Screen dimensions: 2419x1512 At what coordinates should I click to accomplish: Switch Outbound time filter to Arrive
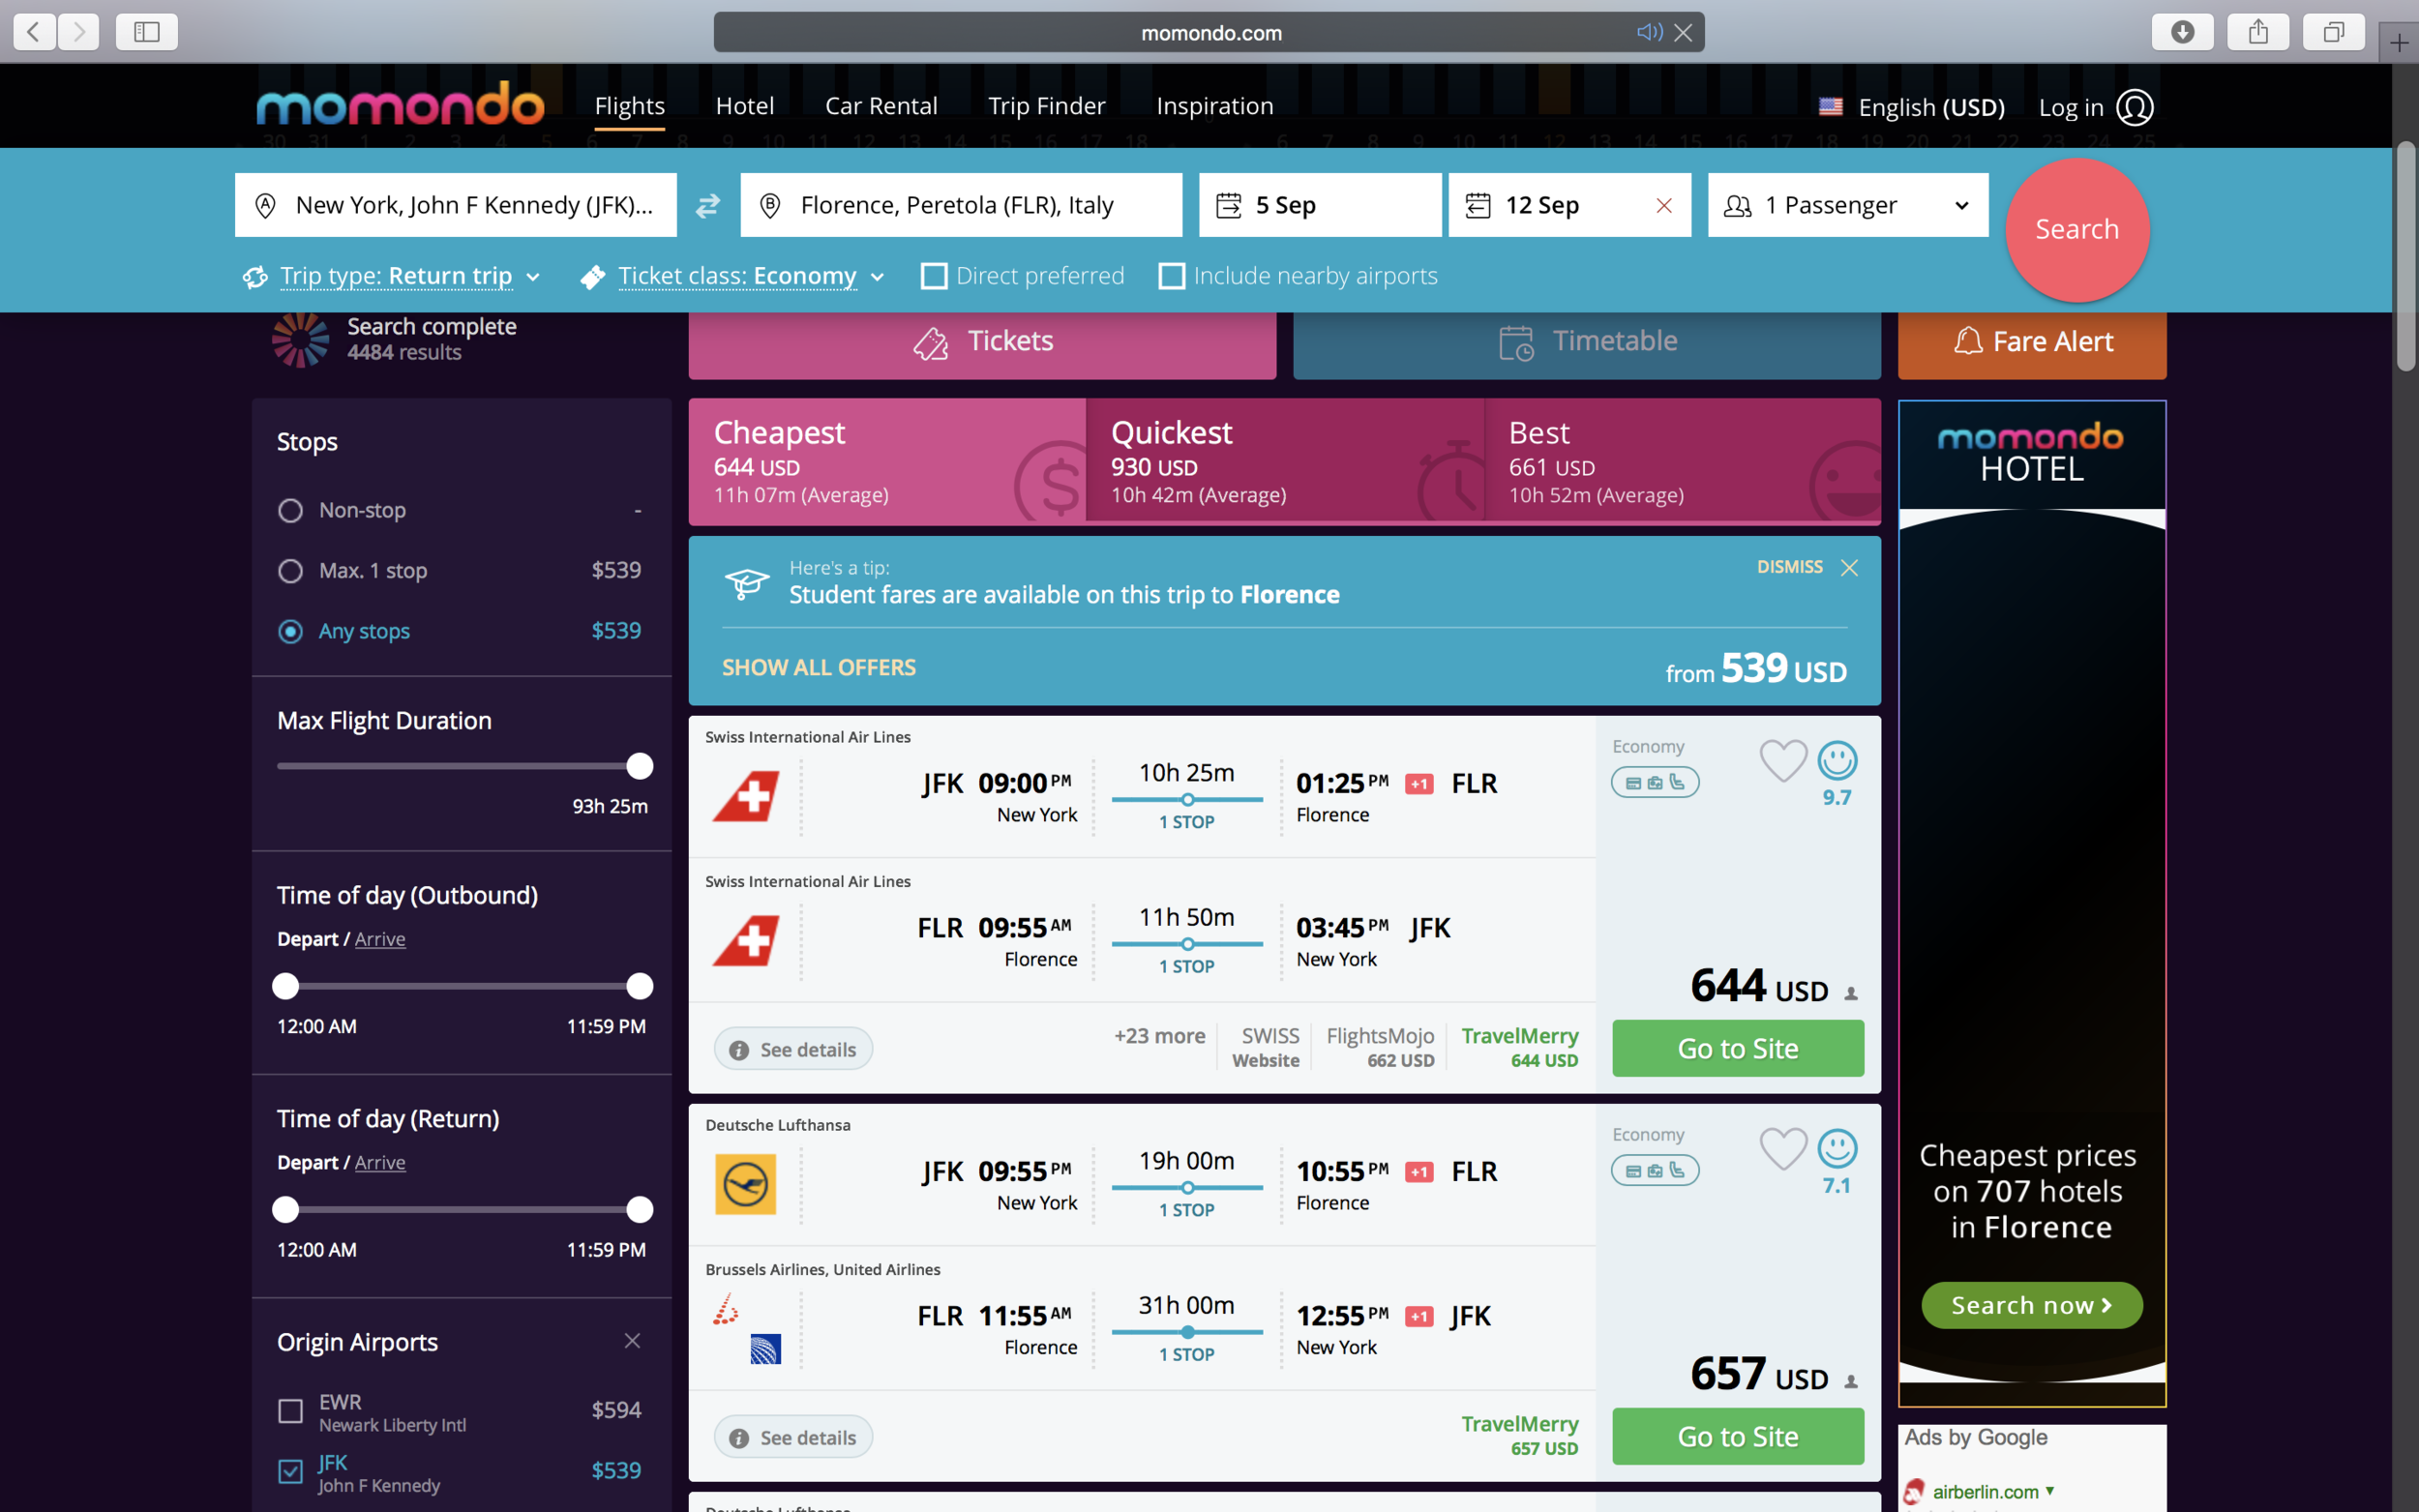tap(380, 939)
